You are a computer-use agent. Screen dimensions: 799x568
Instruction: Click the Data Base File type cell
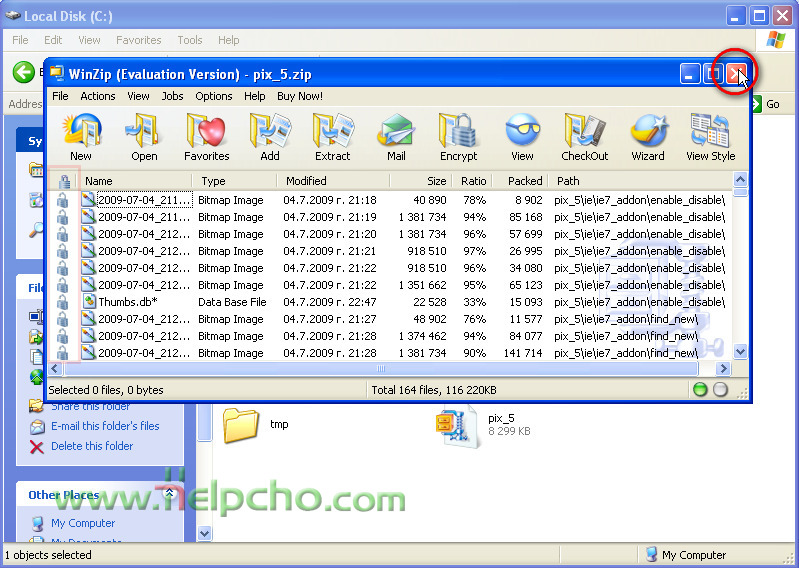tap(232, 302)
